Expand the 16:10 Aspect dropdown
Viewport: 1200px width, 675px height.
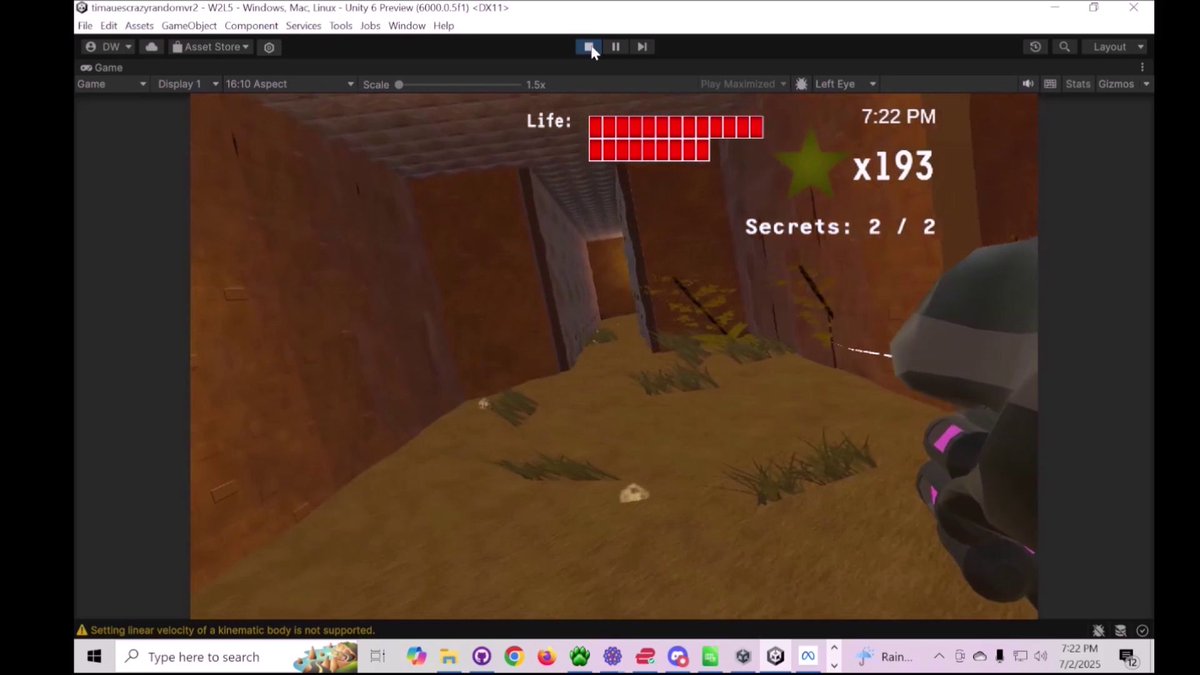[288, 83]
